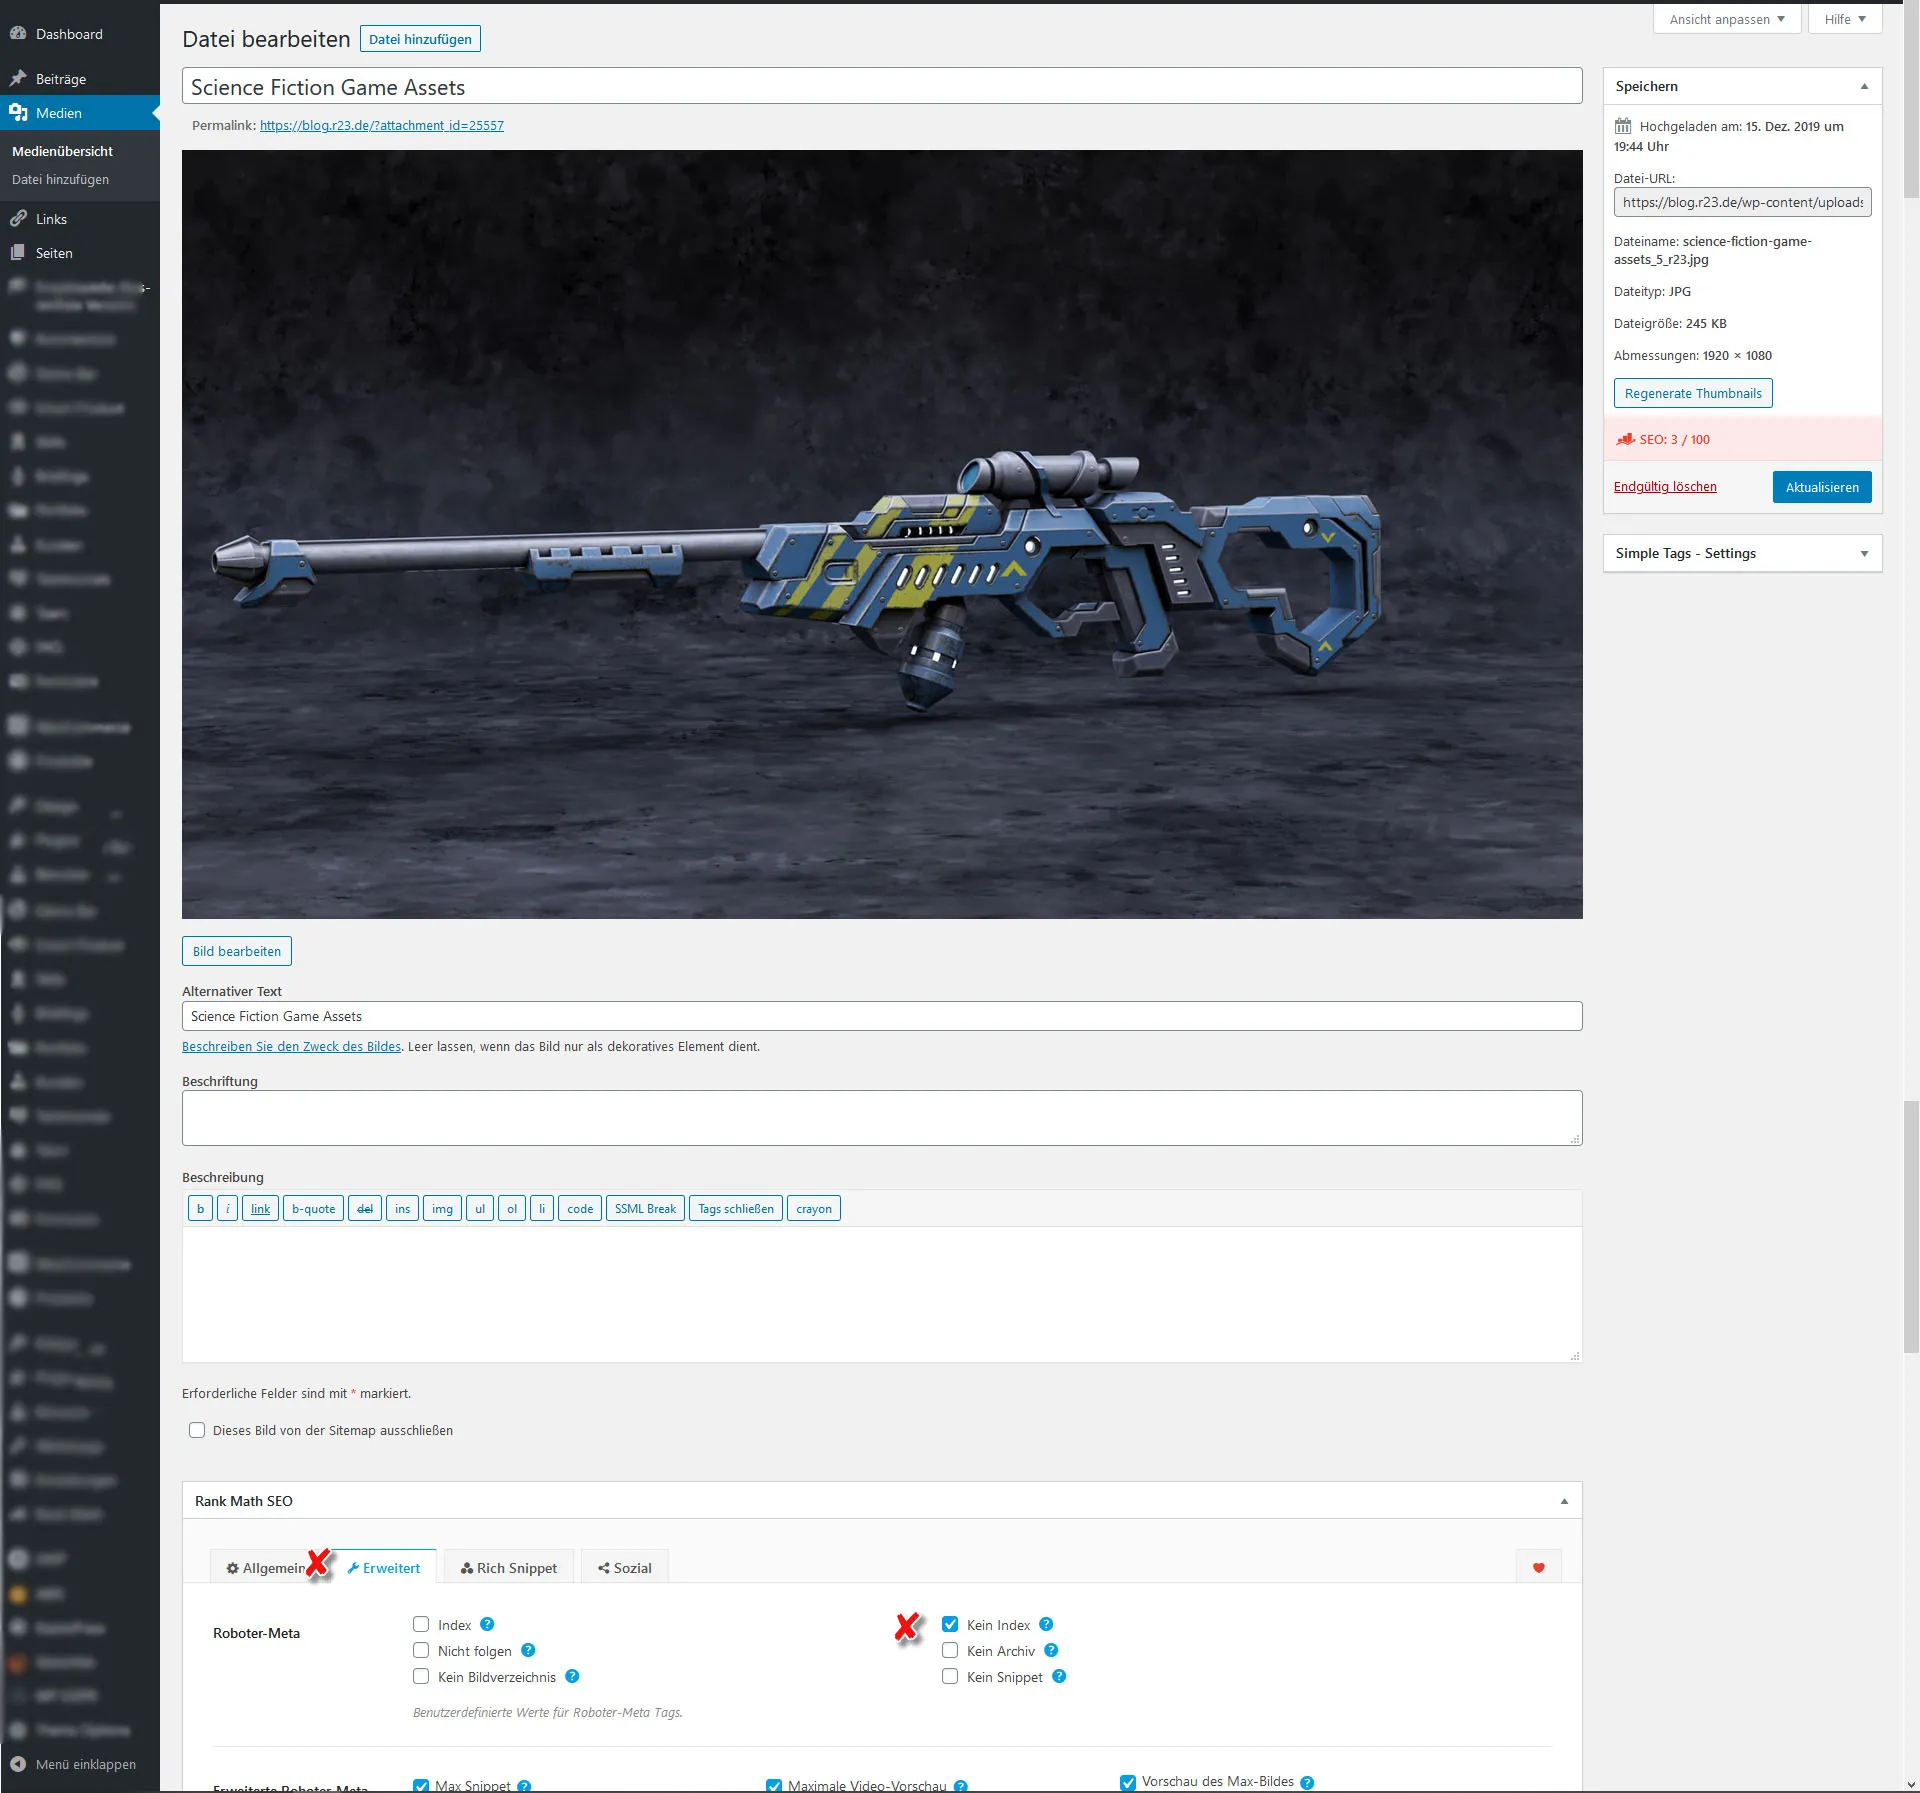Open the attachment permalink

[x=382, y=125]
